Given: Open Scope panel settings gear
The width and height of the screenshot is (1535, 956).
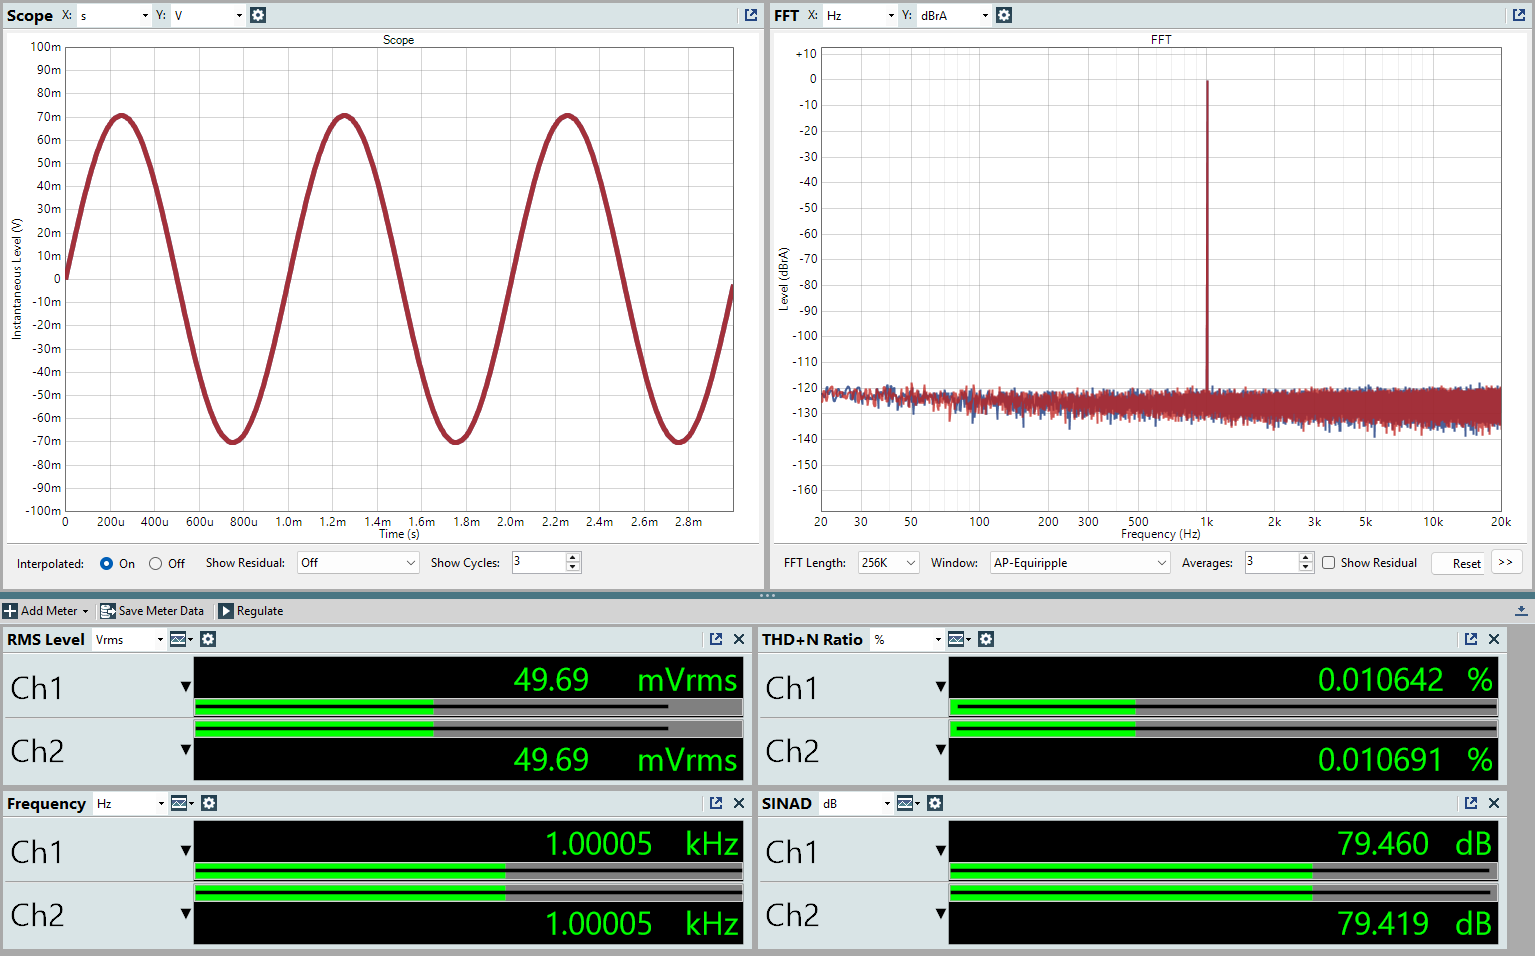Looking at the screenshot, I should pyautogui.click(x=258, y=15).
